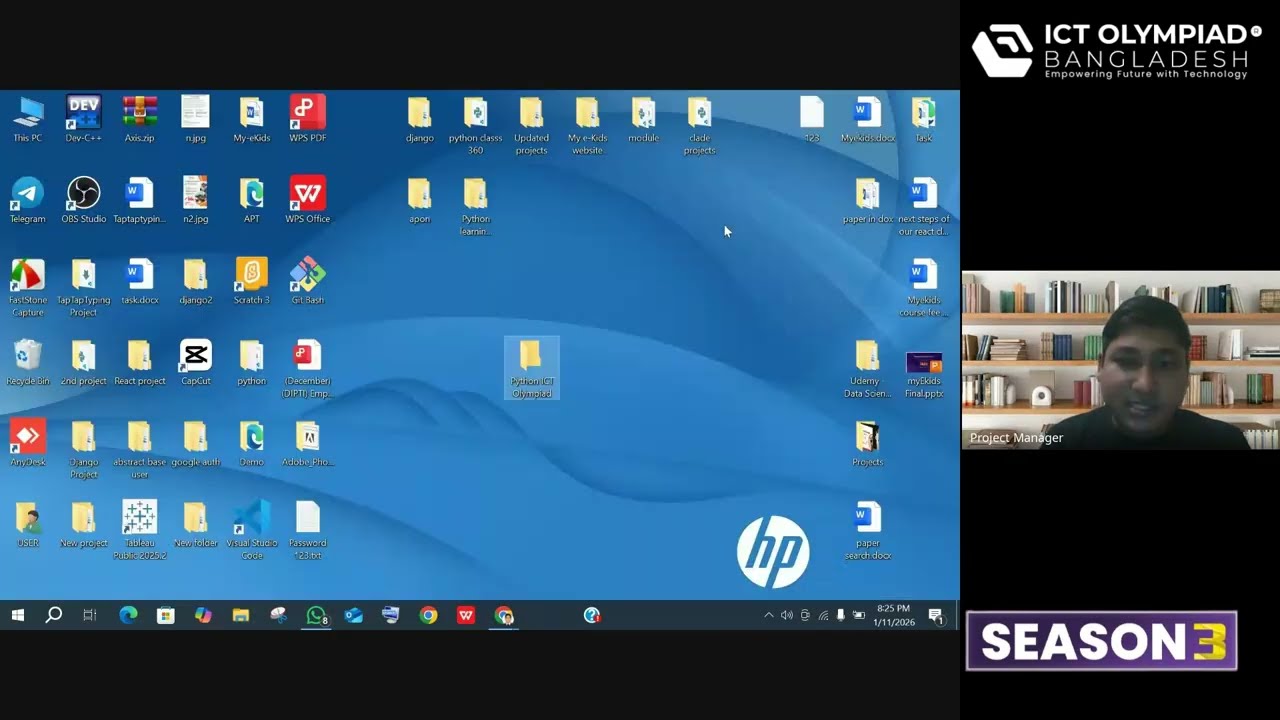Launch Tableau Public 2025.2 icon
This screenshot has height=720, width=1280.
pos(140,530)
